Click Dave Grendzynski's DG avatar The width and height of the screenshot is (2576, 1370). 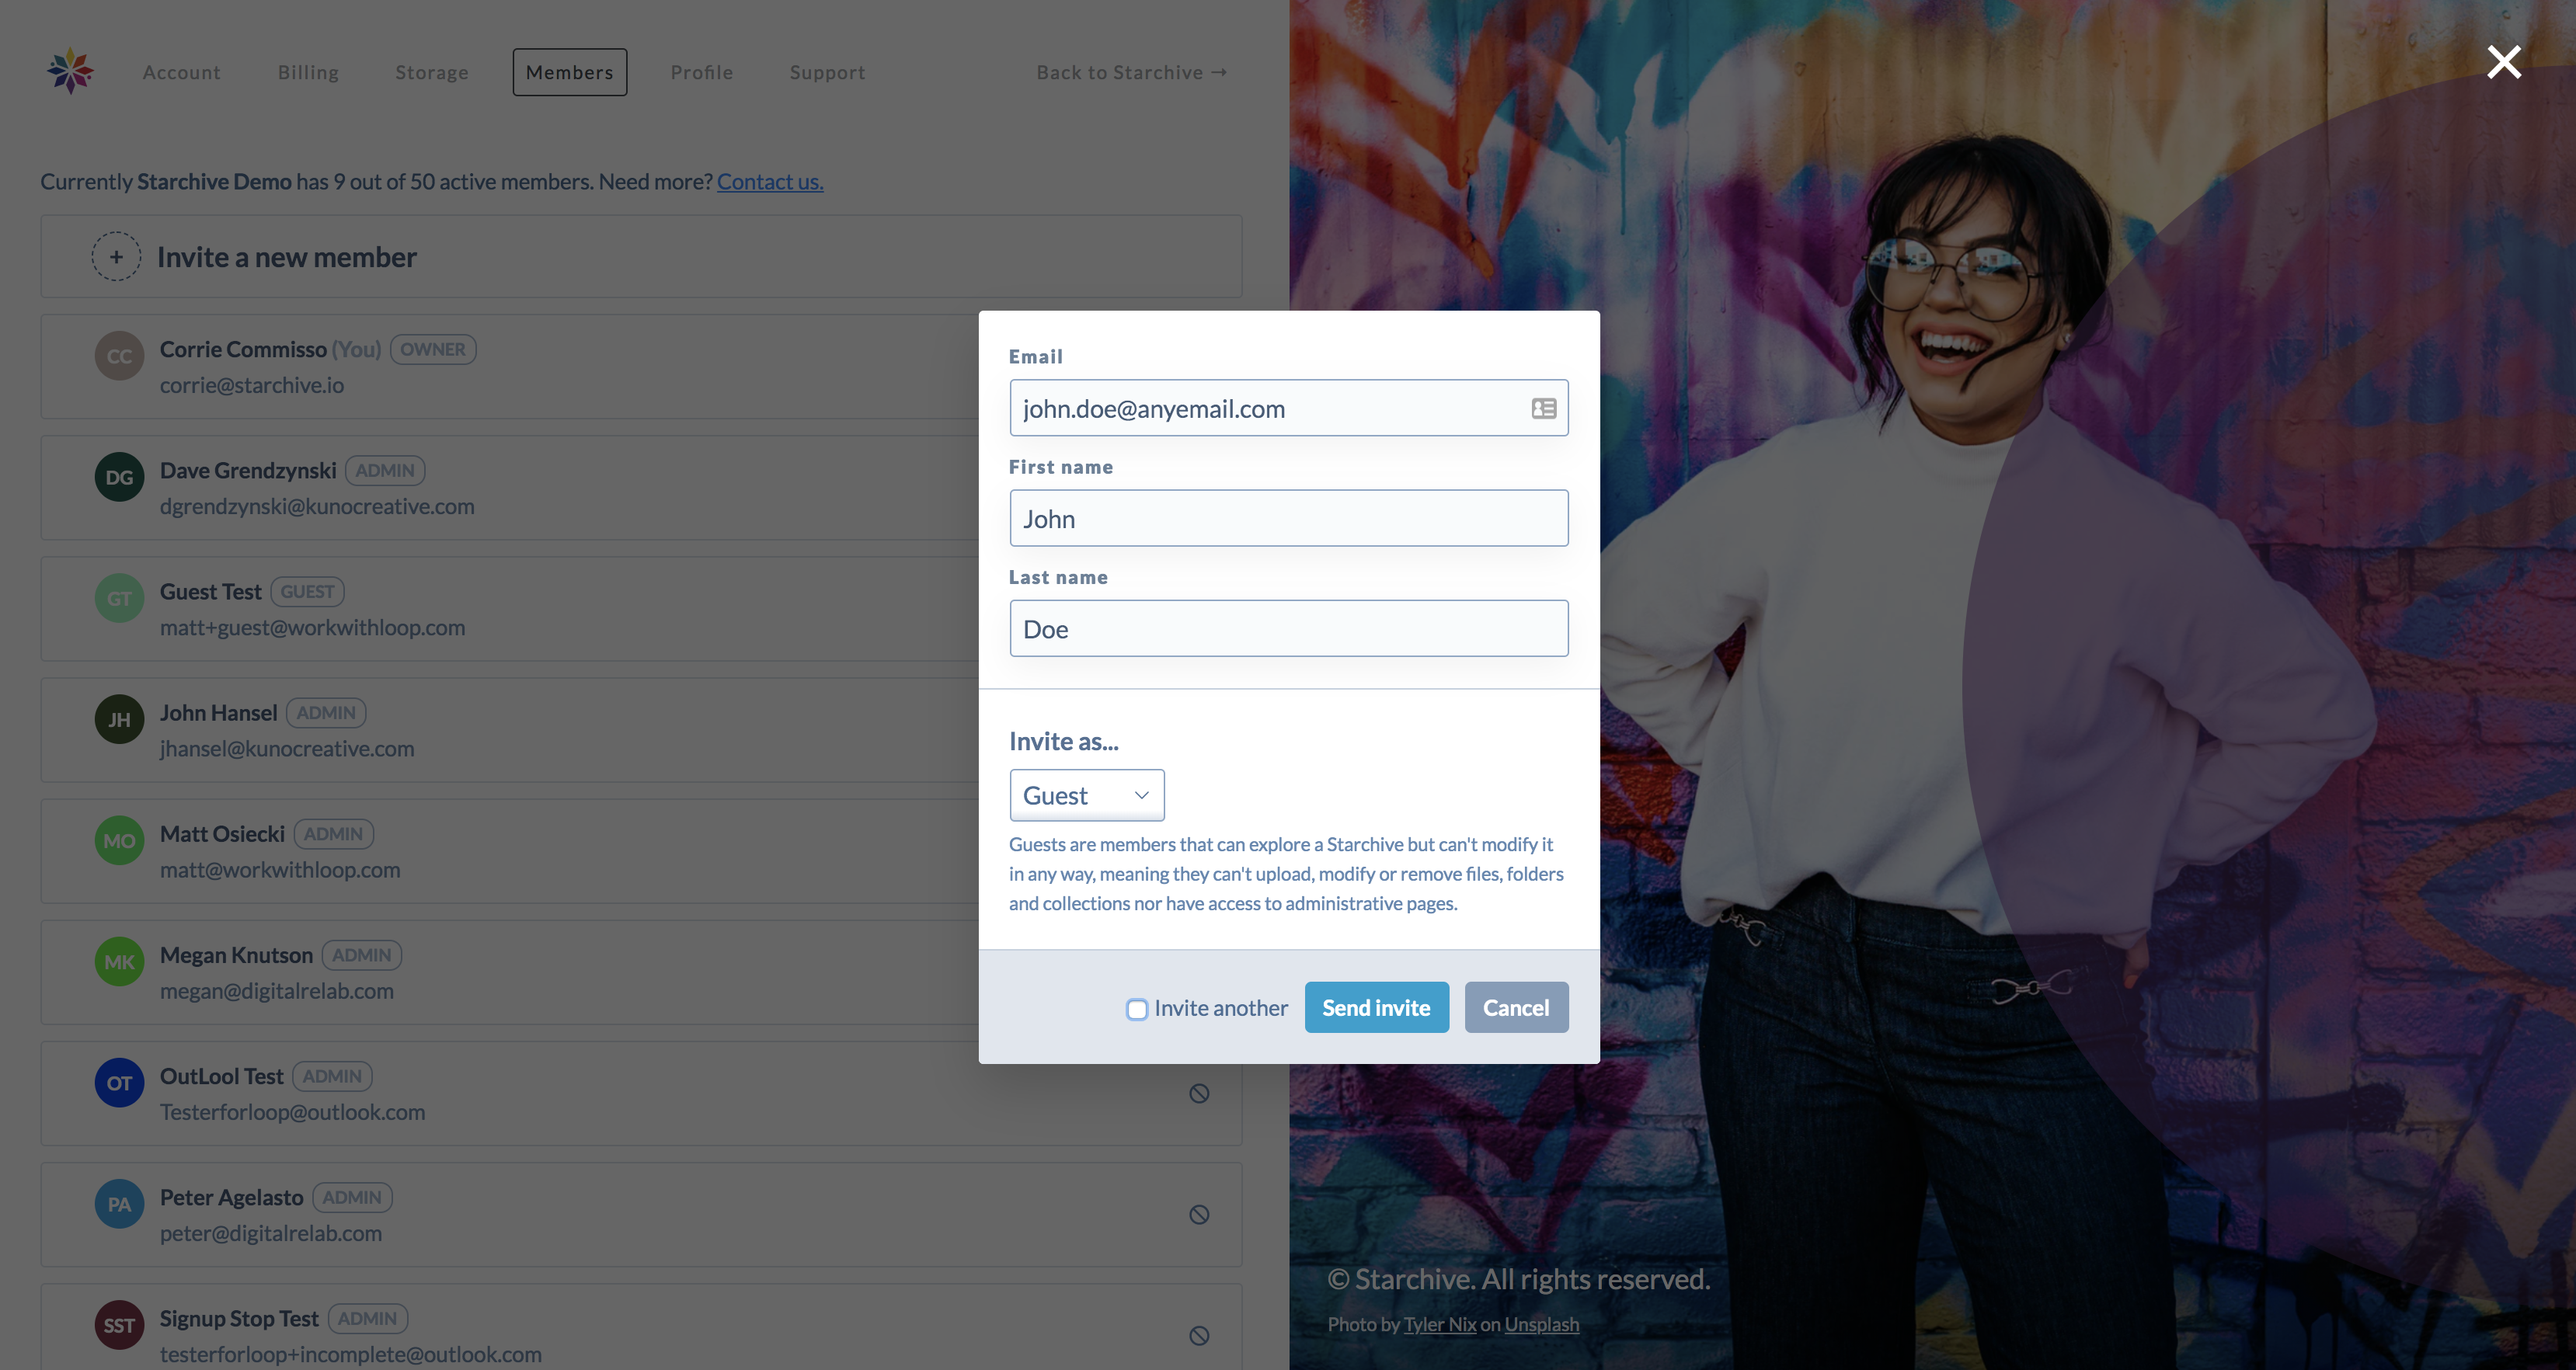tap(119, 477)
